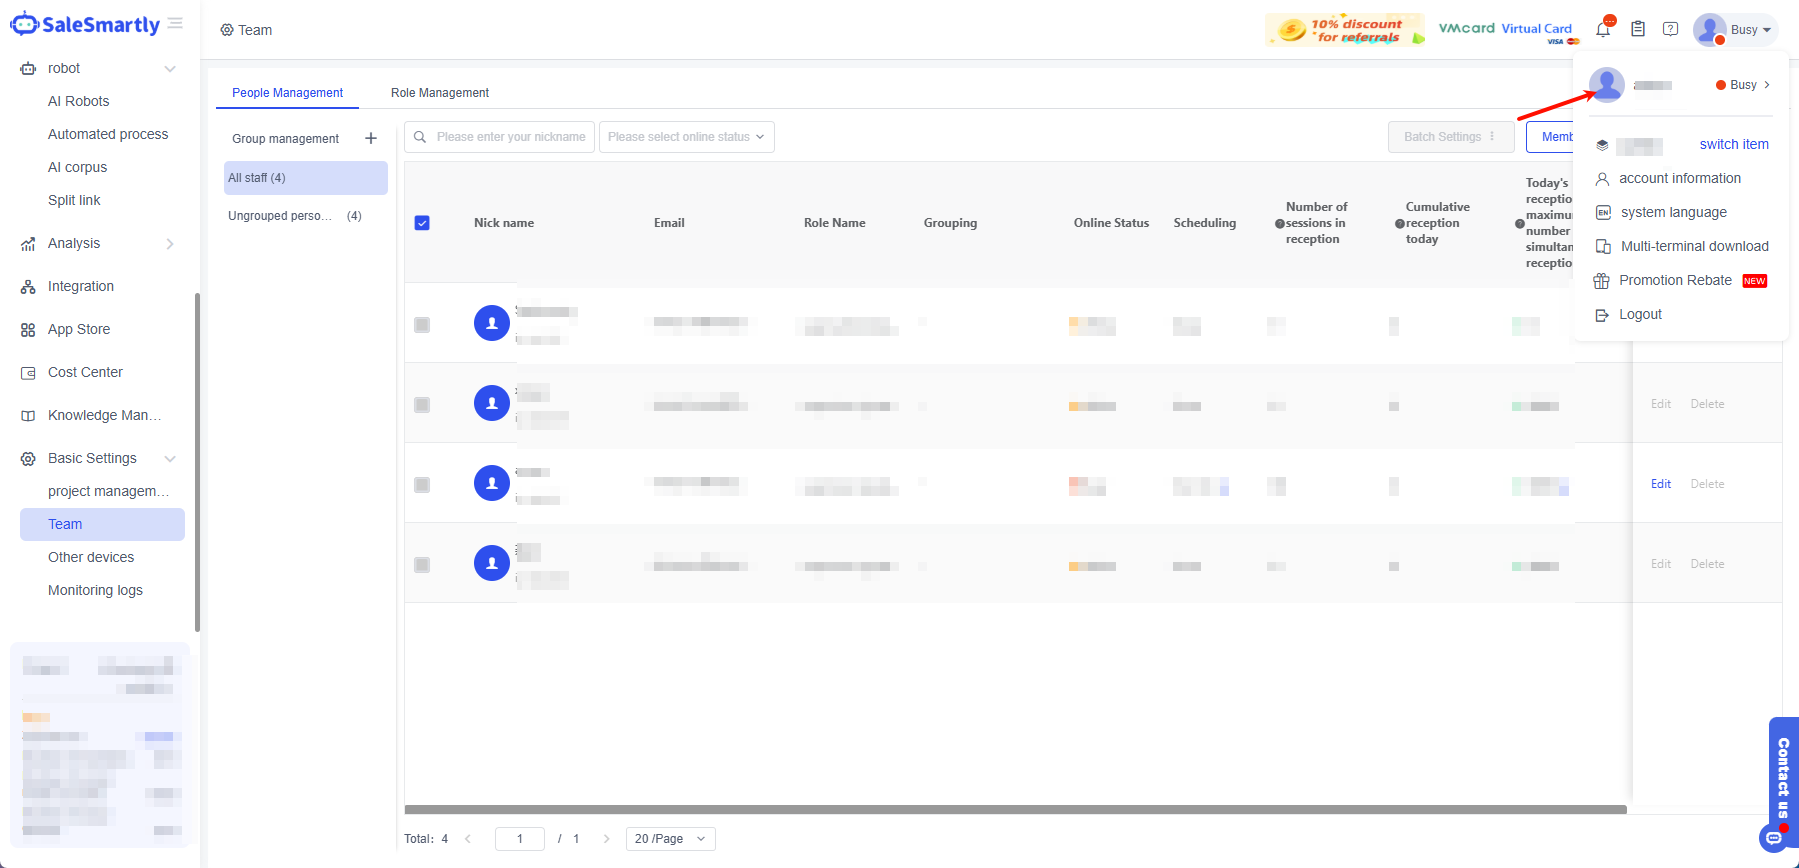Open account information from the profile menu
The image size is (1799, 868).
pyautogui.click(x=1679, y=178)
